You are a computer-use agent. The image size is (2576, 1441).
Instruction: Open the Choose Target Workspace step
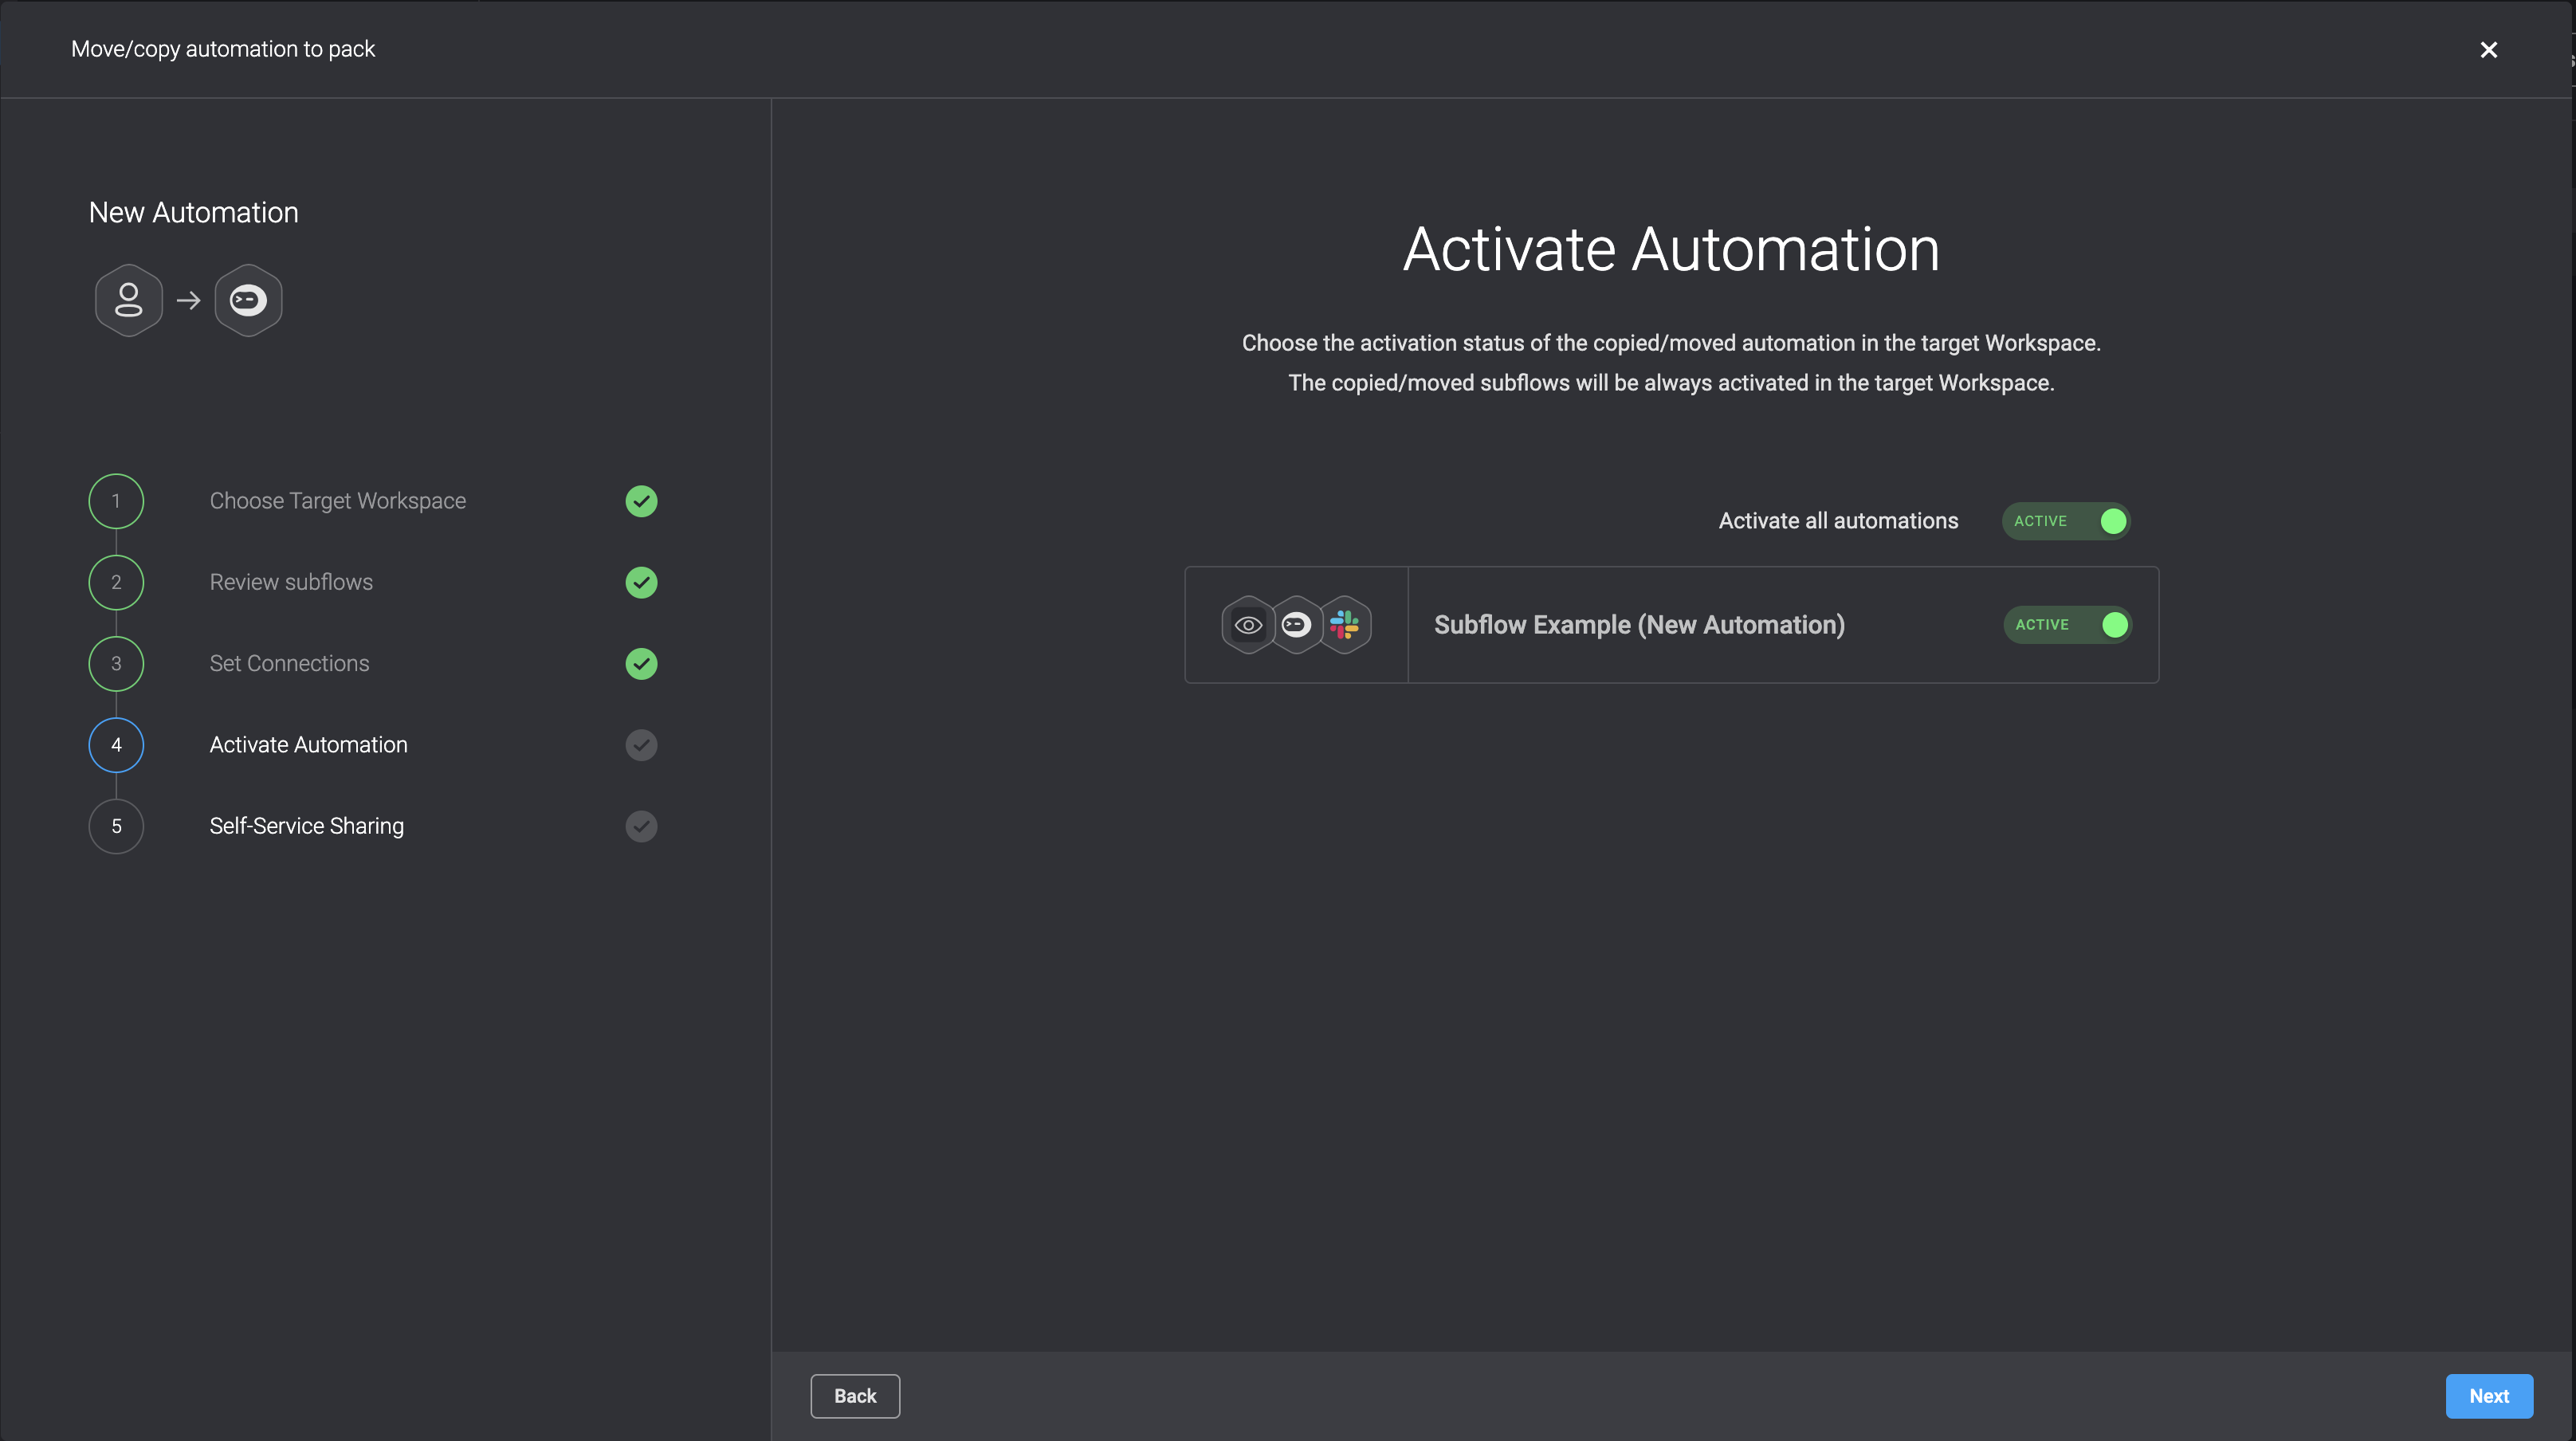[x=338, y=501]
